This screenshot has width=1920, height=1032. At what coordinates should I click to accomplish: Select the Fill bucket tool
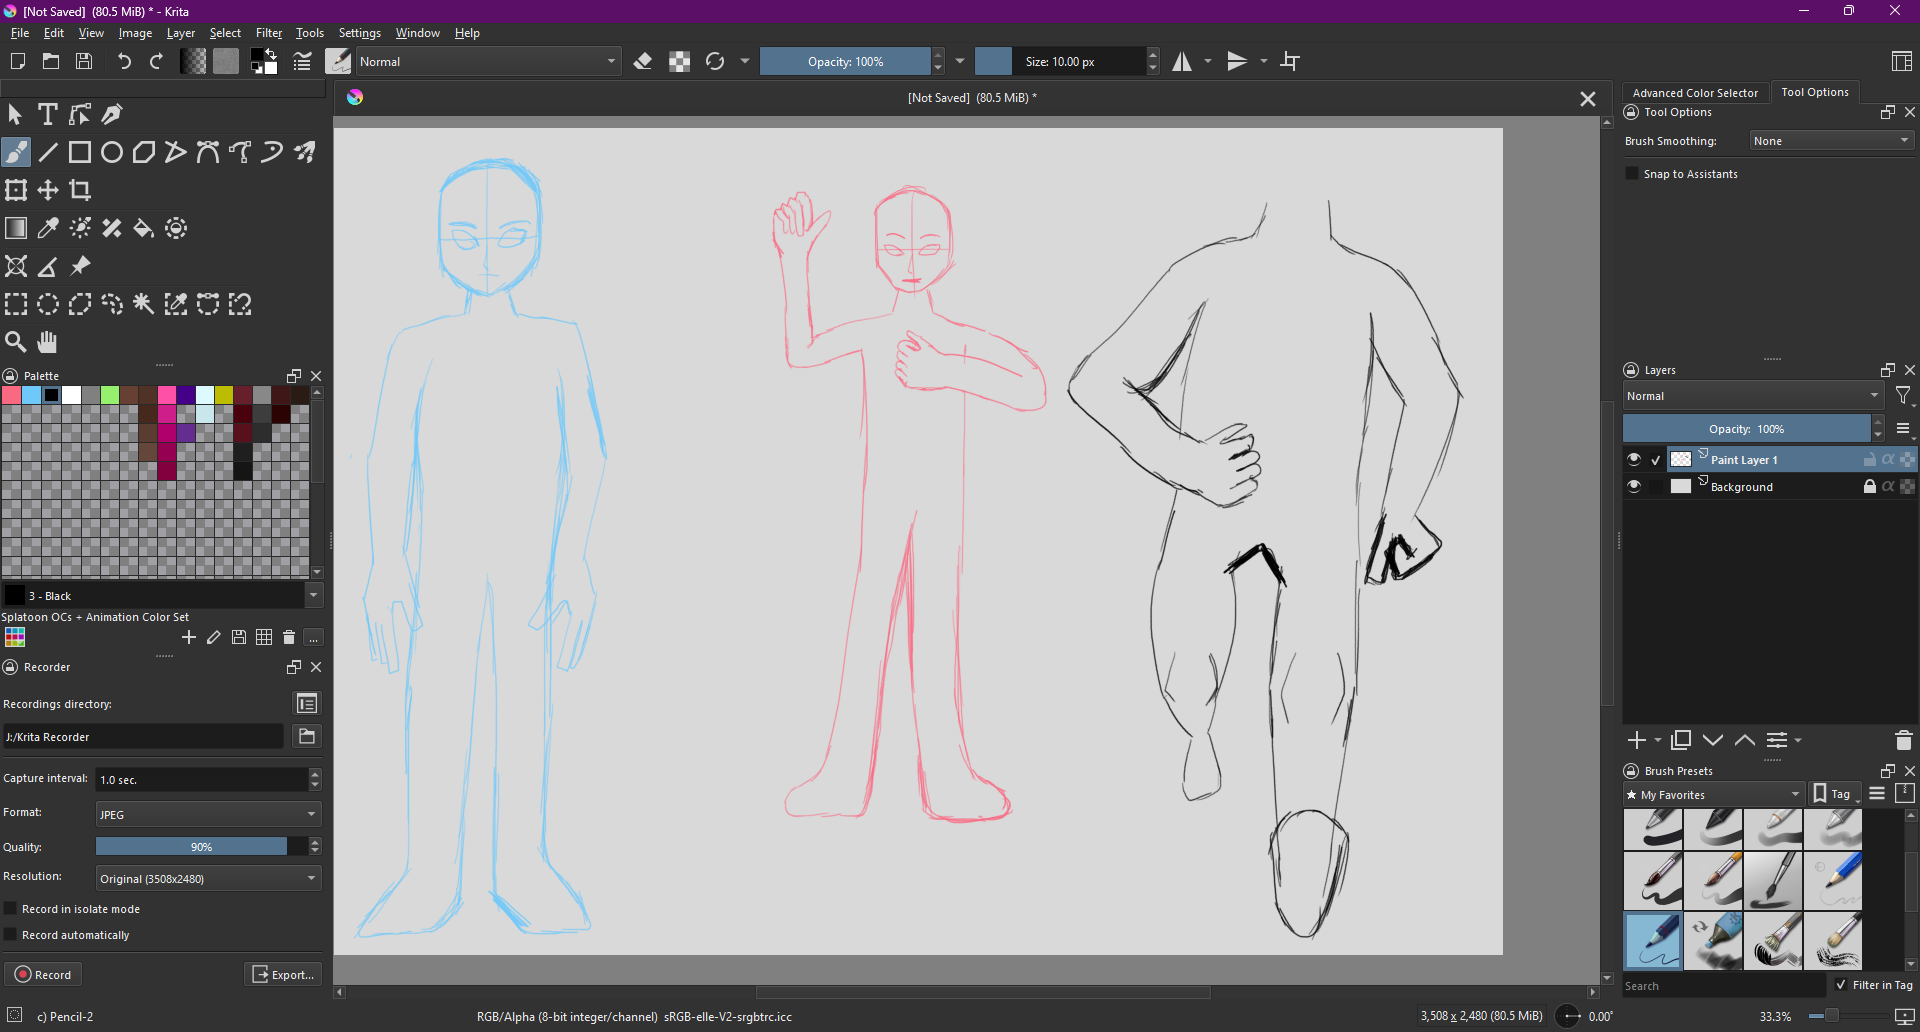pos(144,228)
